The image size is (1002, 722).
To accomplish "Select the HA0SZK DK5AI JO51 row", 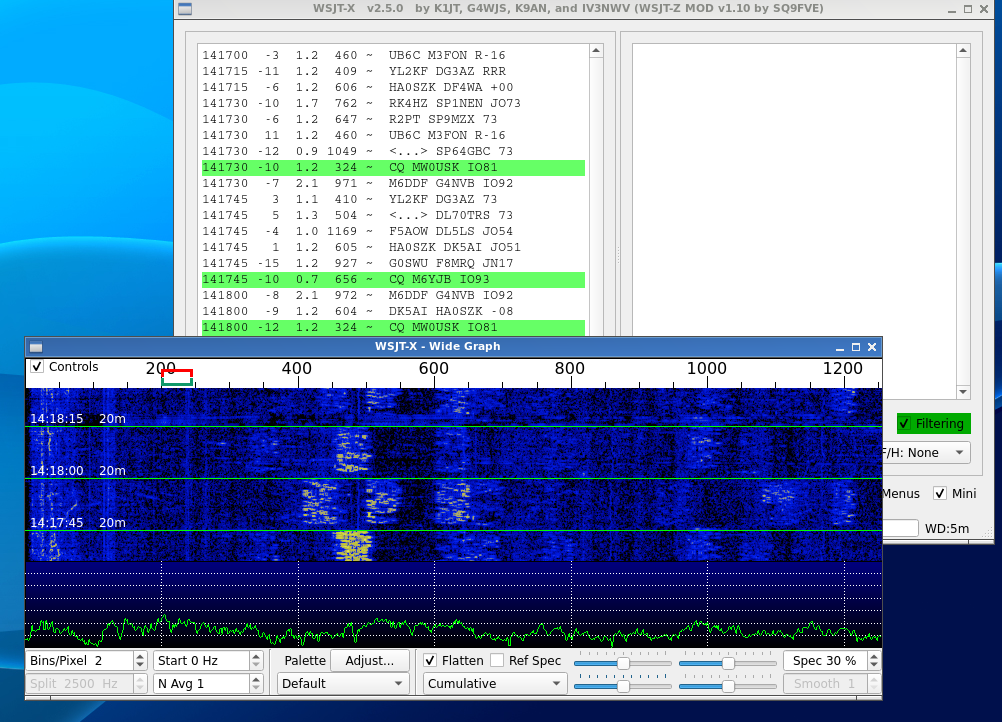I will [393, 247].
